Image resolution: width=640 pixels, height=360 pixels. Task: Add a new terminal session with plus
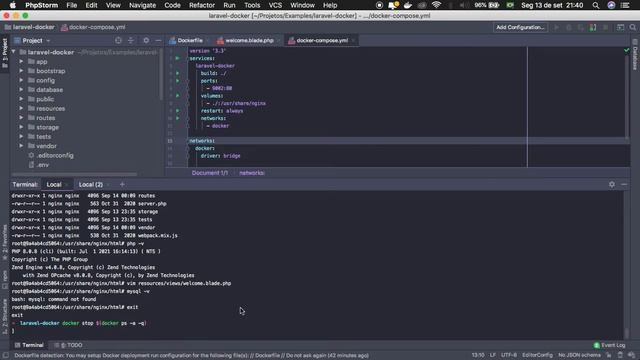pos(122,184)
